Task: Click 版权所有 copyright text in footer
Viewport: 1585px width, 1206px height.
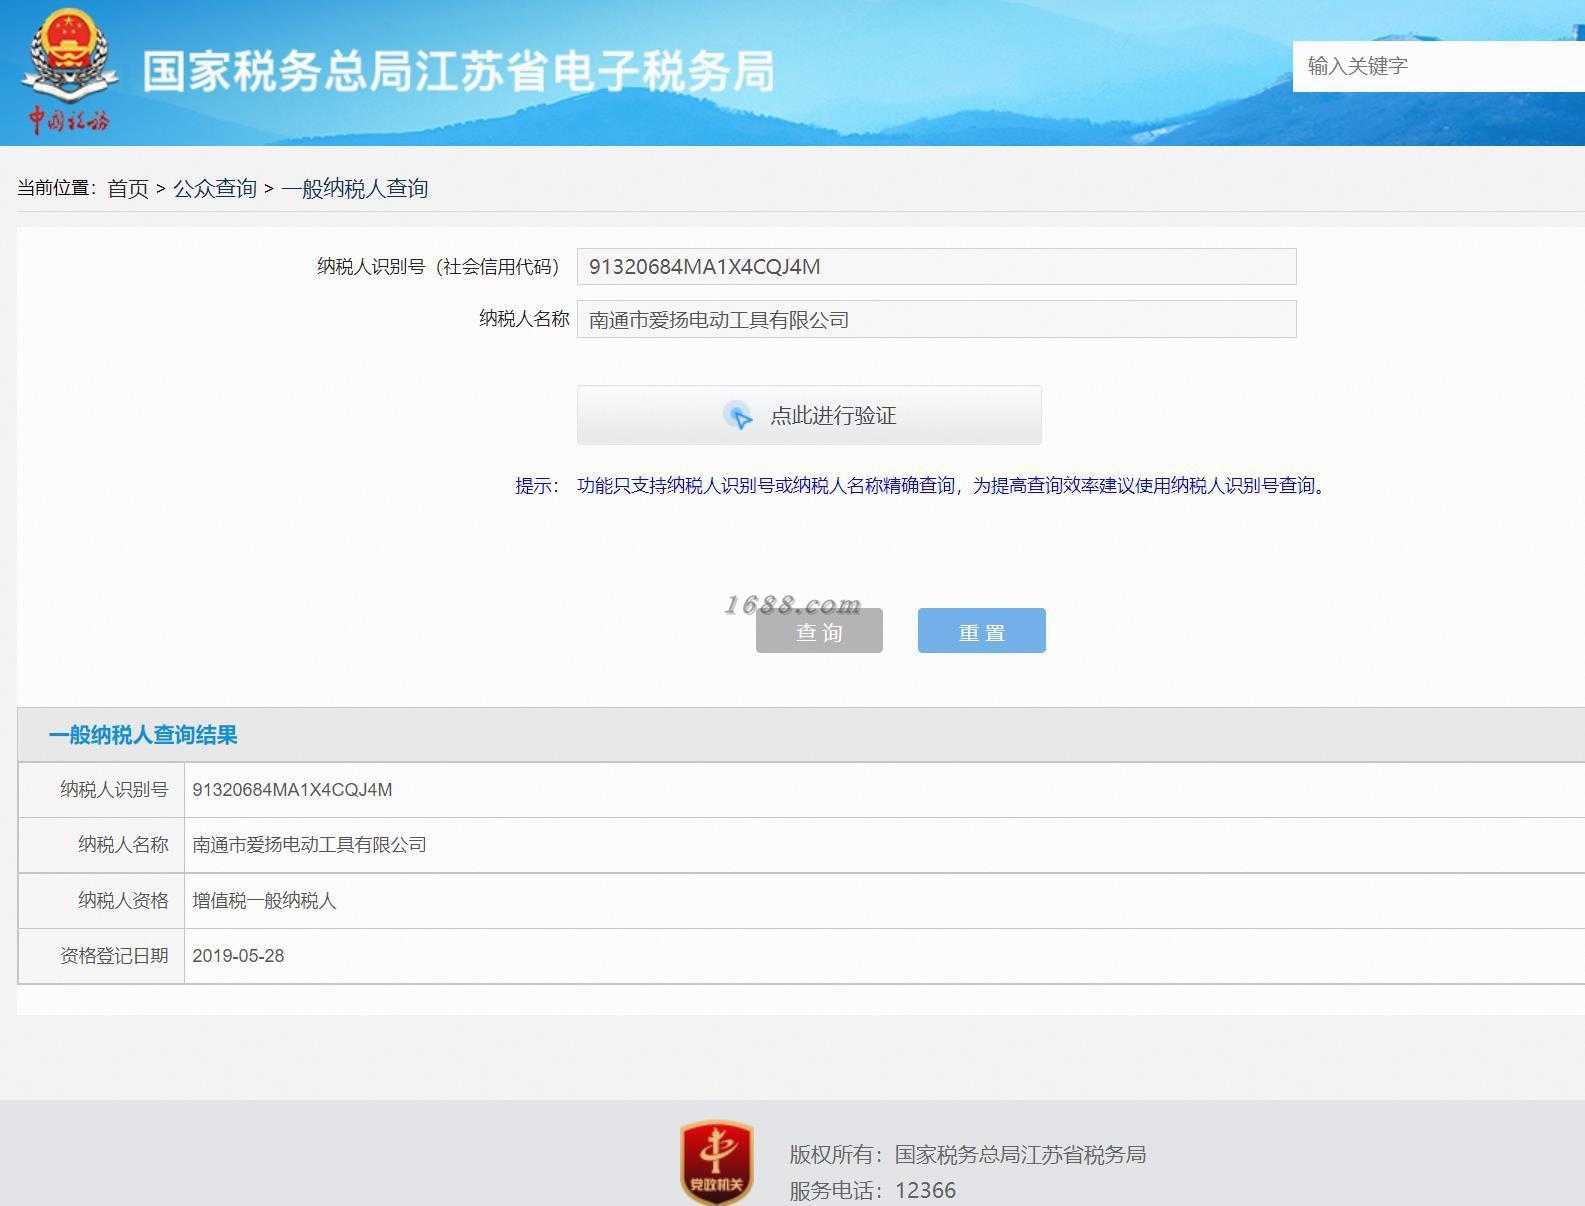Action: click(x=967, y=1155)
